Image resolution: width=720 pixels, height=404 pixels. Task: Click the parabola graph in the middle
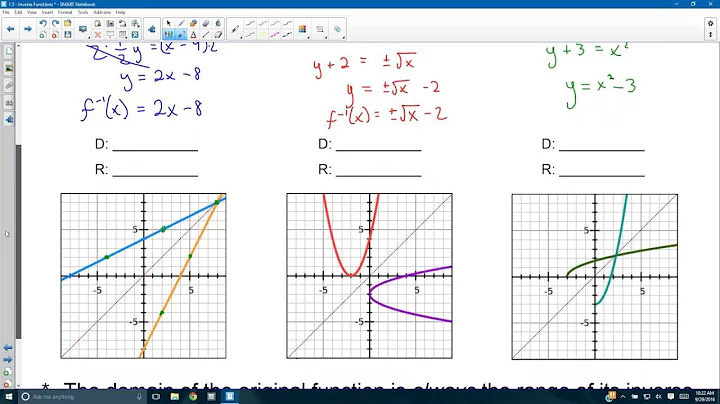[x=370, y=276]
